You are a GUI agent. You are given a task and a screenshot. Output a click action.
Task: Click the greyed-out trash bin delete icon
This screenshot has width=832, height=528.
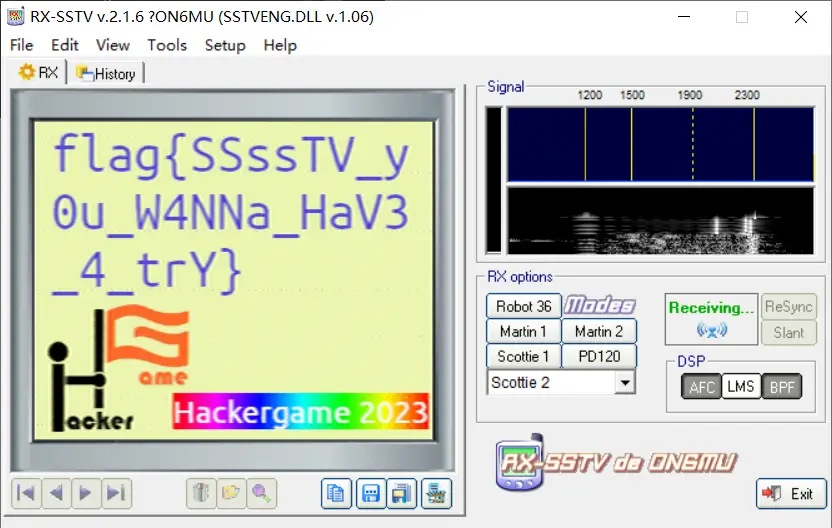(203, 492)
